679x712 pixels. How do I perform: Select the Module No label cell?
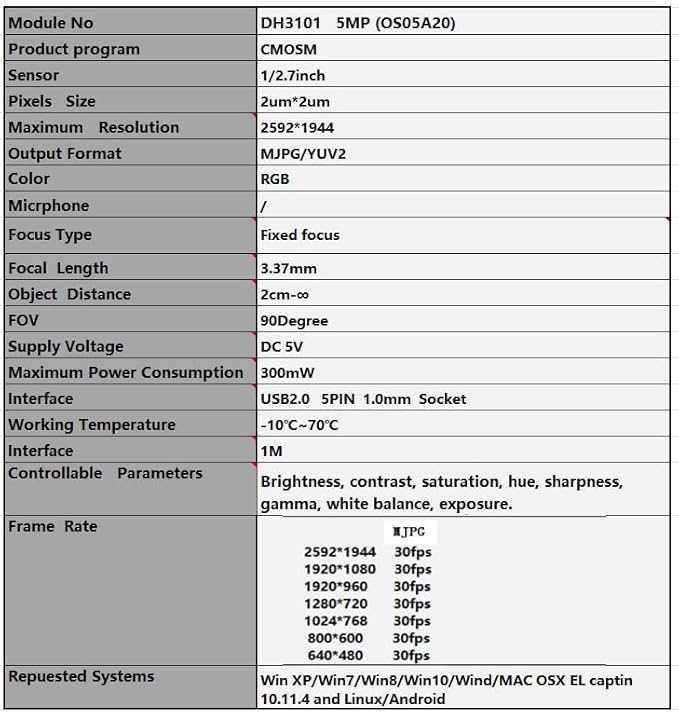(x=130, y=21)
